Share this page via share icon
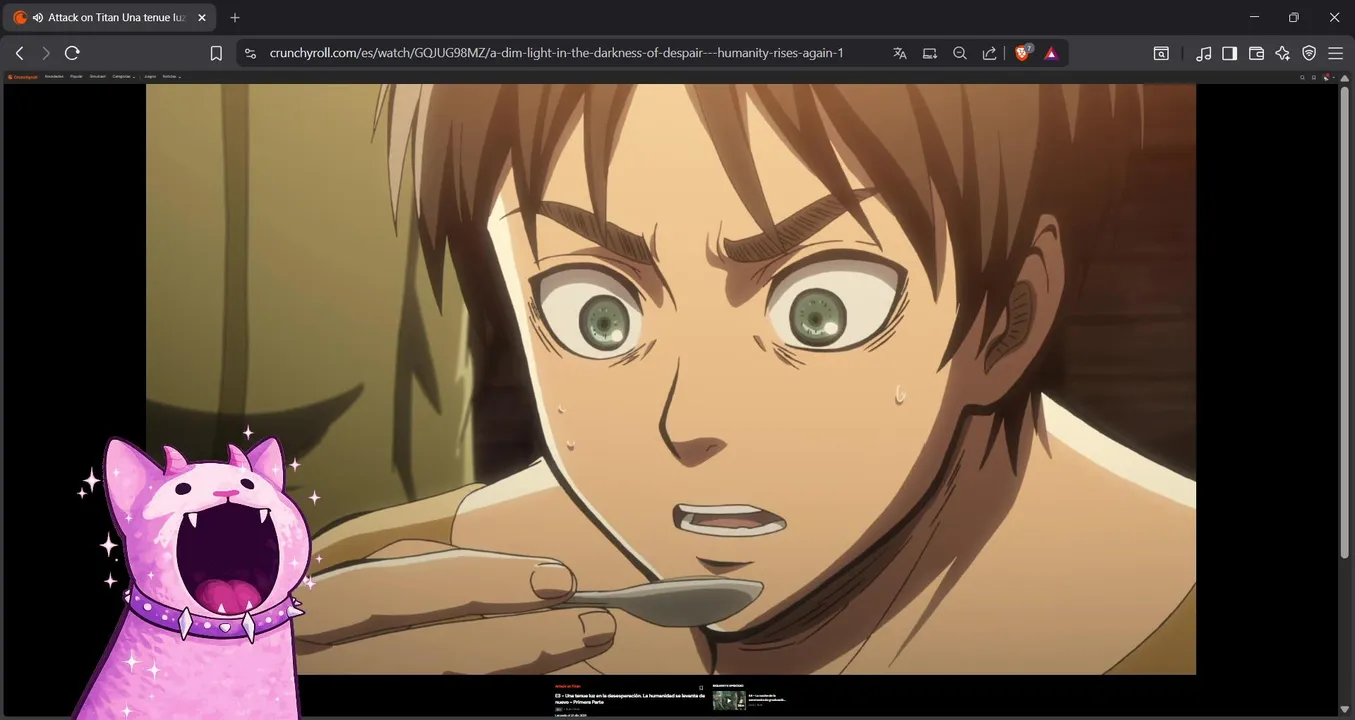 pos(989,53)
